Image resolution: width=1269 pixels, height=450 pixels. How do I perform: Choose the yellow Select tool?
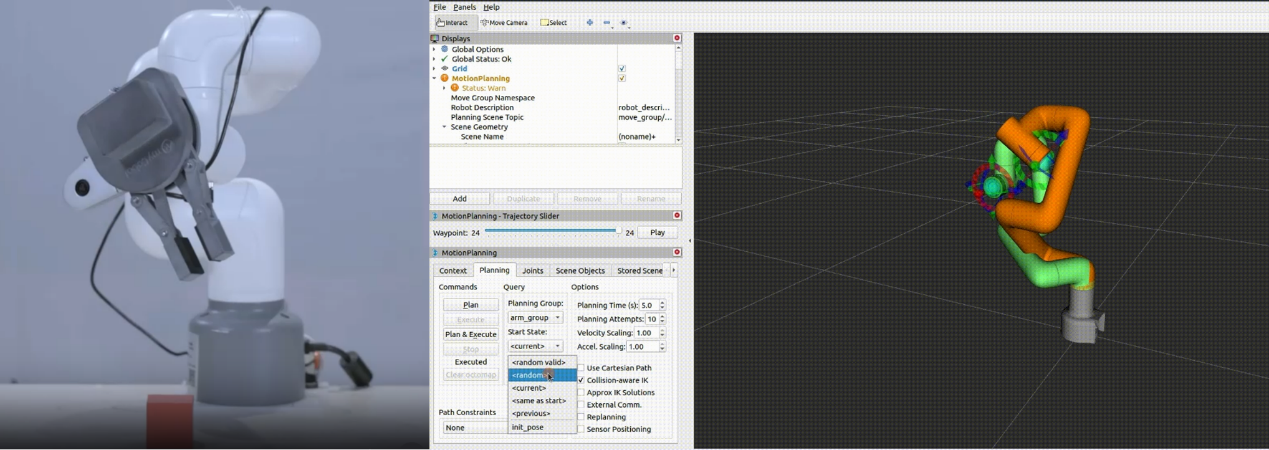coord(554,22)
